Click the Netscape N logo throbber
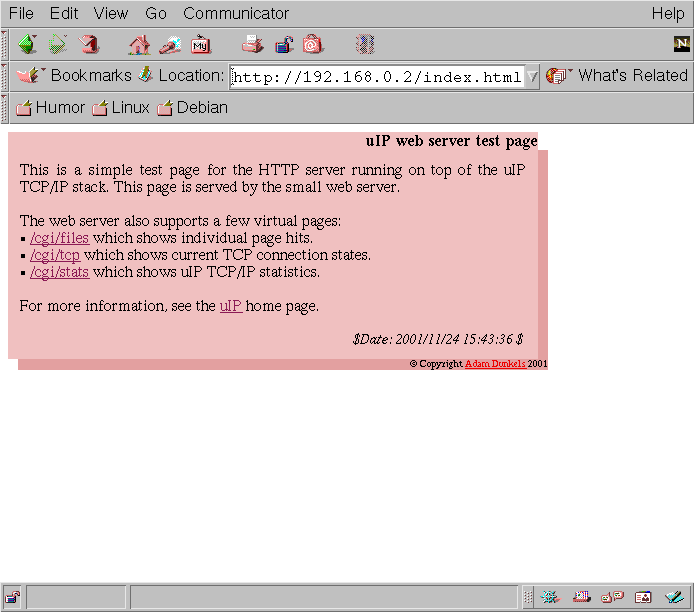 [x=682, y=43]
